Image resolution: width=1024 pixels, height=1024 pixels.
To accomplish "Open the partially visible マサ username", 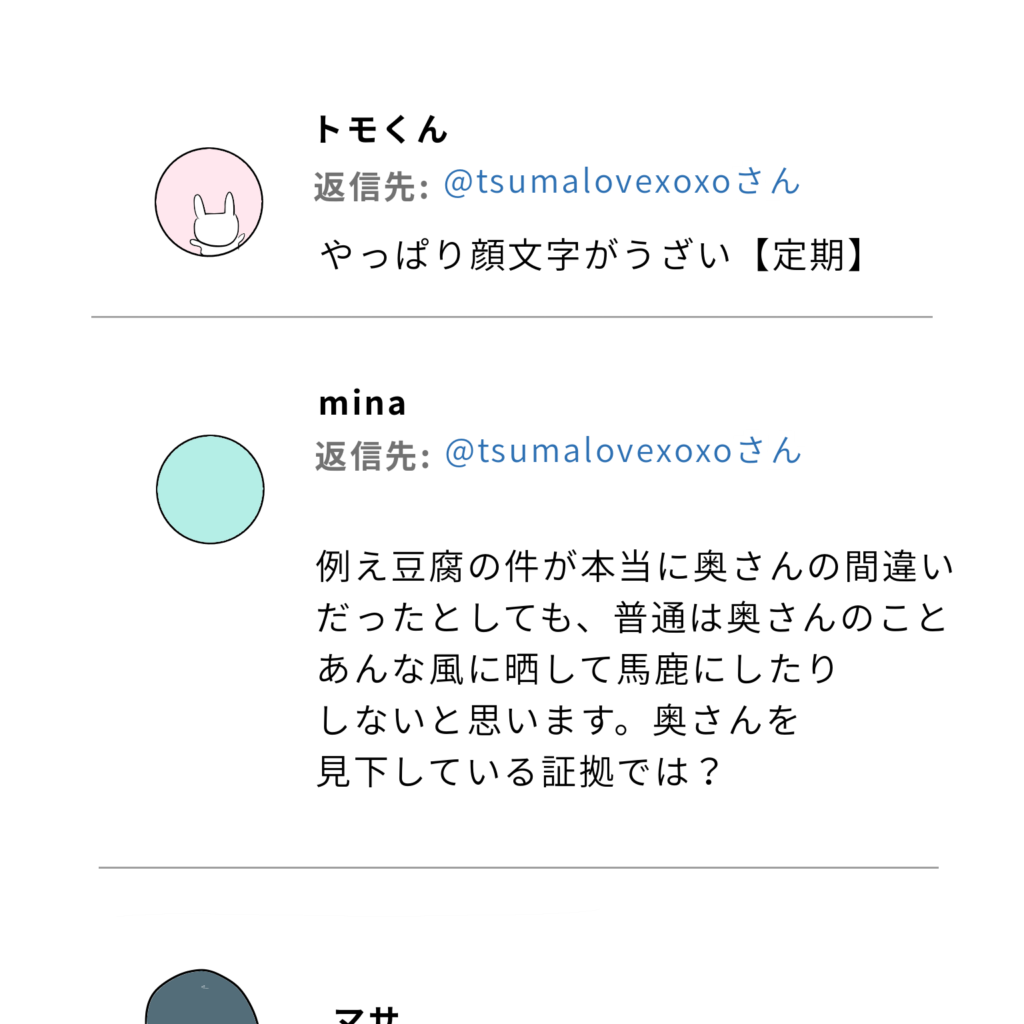I will pos(367,1016).
